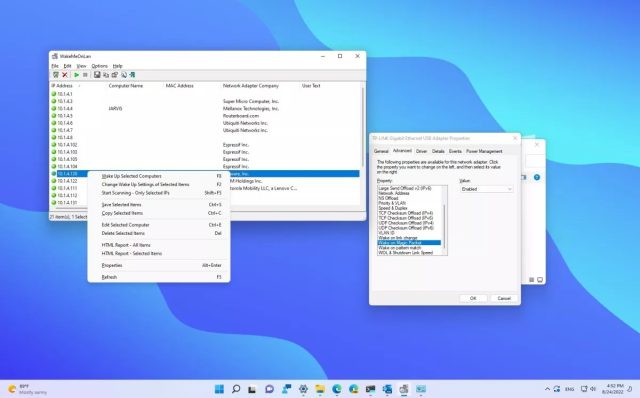640x398 pixels.
Task: Click the green Start Scanning play icon
Action: coord(76,75)
